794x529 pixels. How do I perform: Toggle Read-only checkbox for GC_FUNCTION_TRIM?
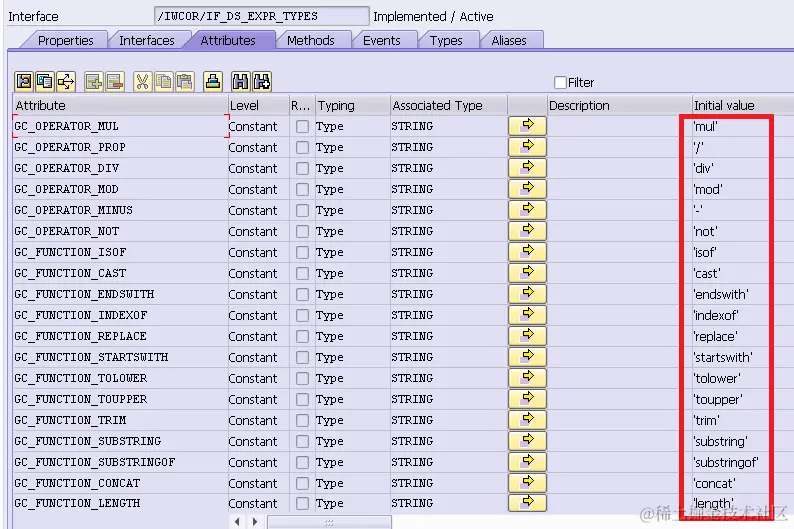[302, 420]
